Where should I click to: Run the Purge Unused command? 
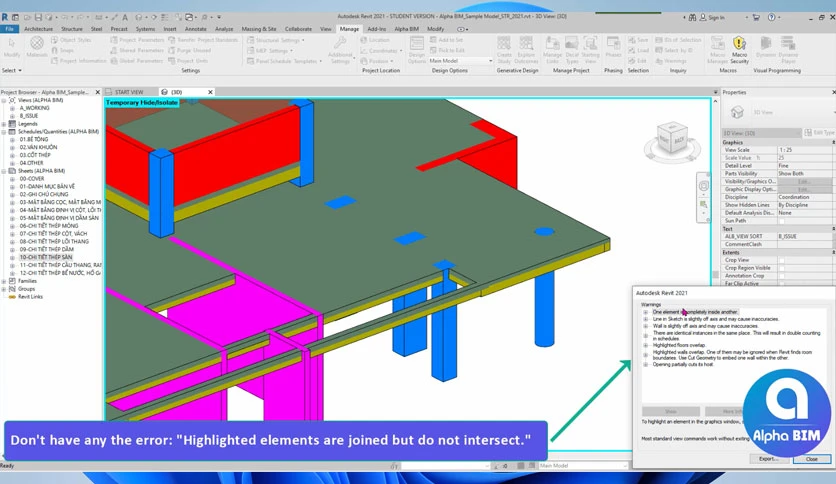tap(190, 50)
